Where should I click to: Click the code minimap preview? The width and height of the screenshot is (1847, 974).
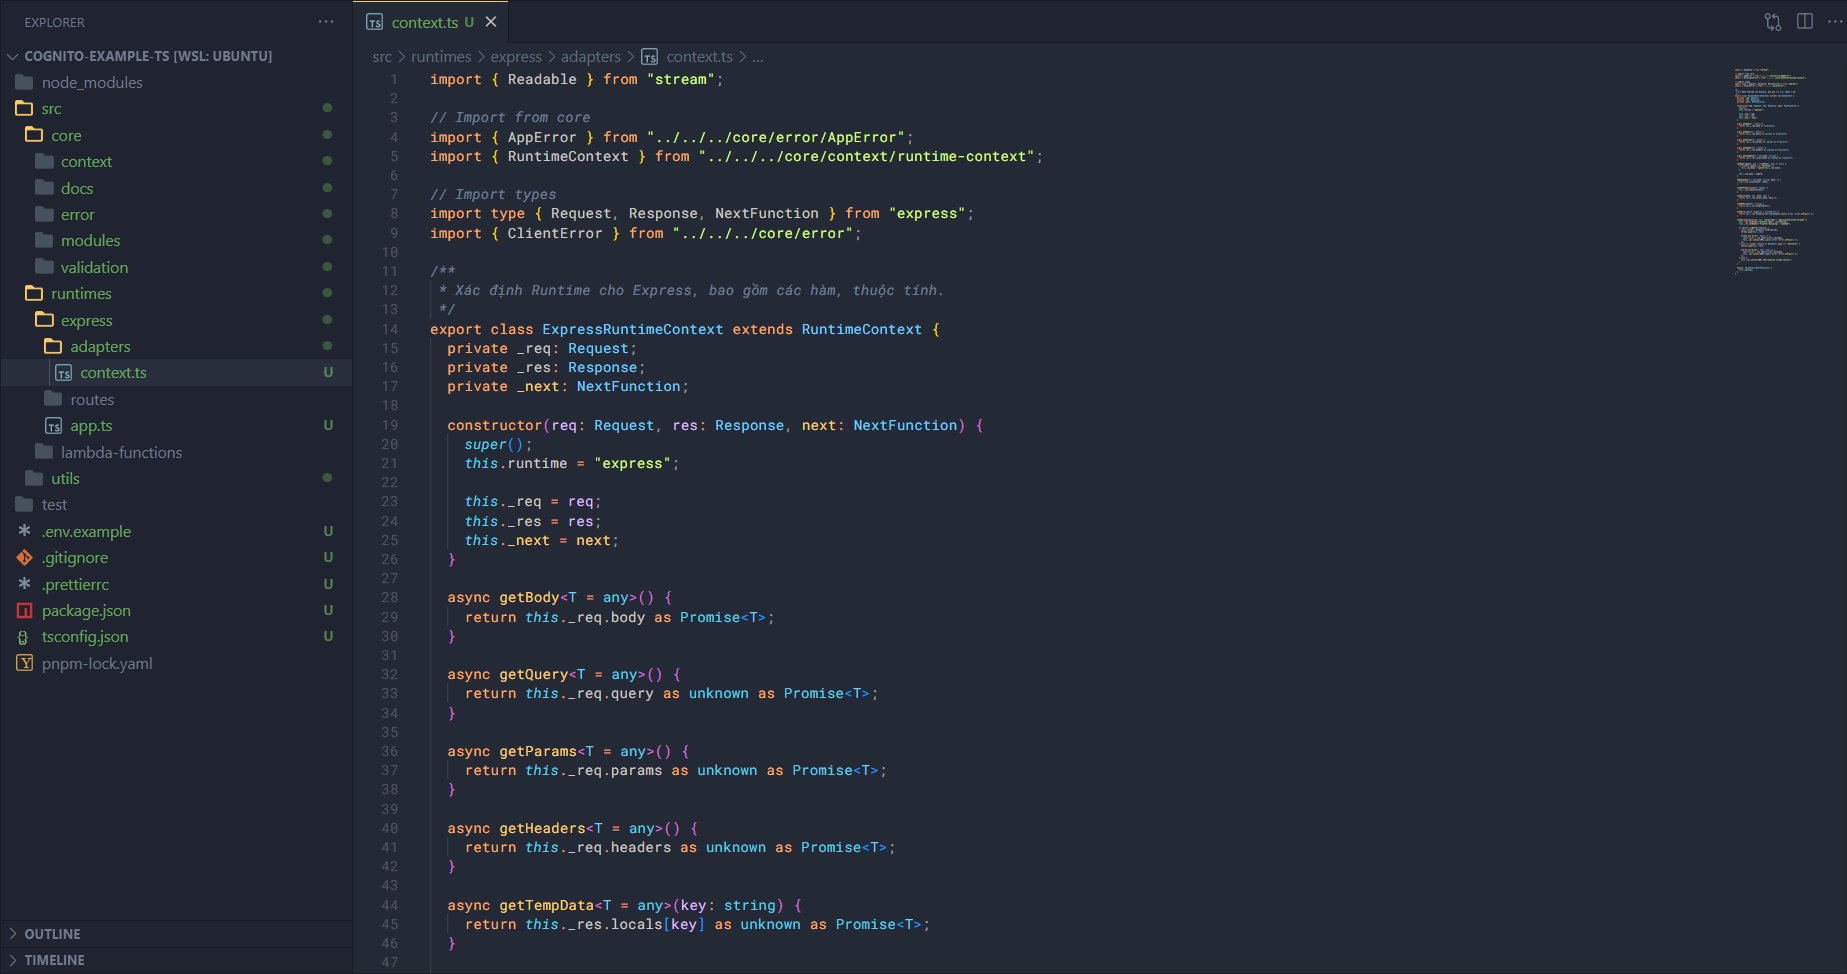[x=1774, y=170]
